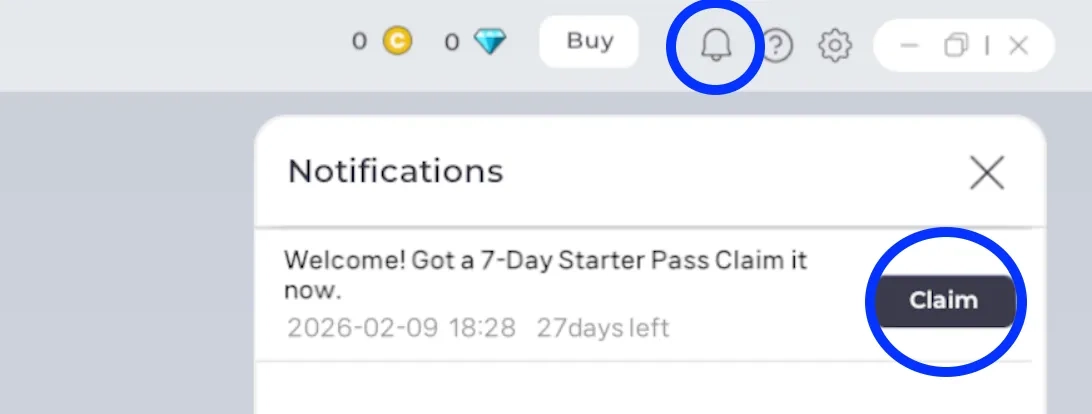Click the help question mark icon

pyautogui.click(x=777, y=45)
